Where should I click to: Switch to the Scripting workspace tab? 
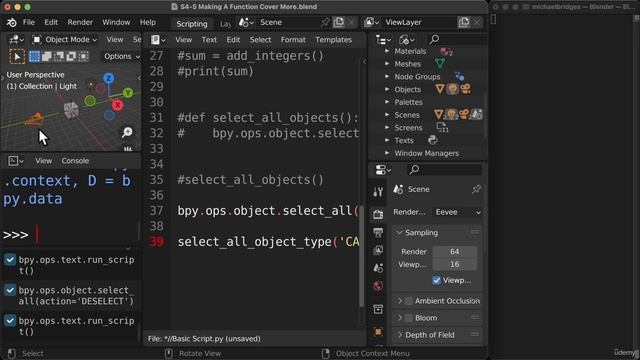click(192, 24)
